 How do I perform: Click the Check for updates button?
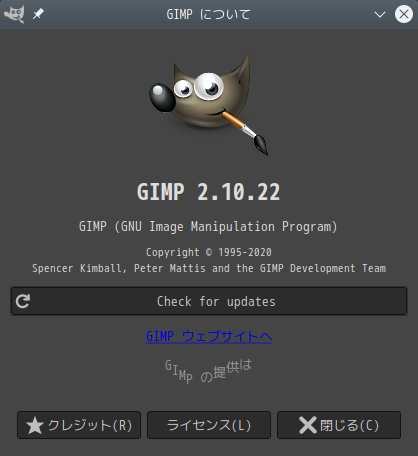209,301
